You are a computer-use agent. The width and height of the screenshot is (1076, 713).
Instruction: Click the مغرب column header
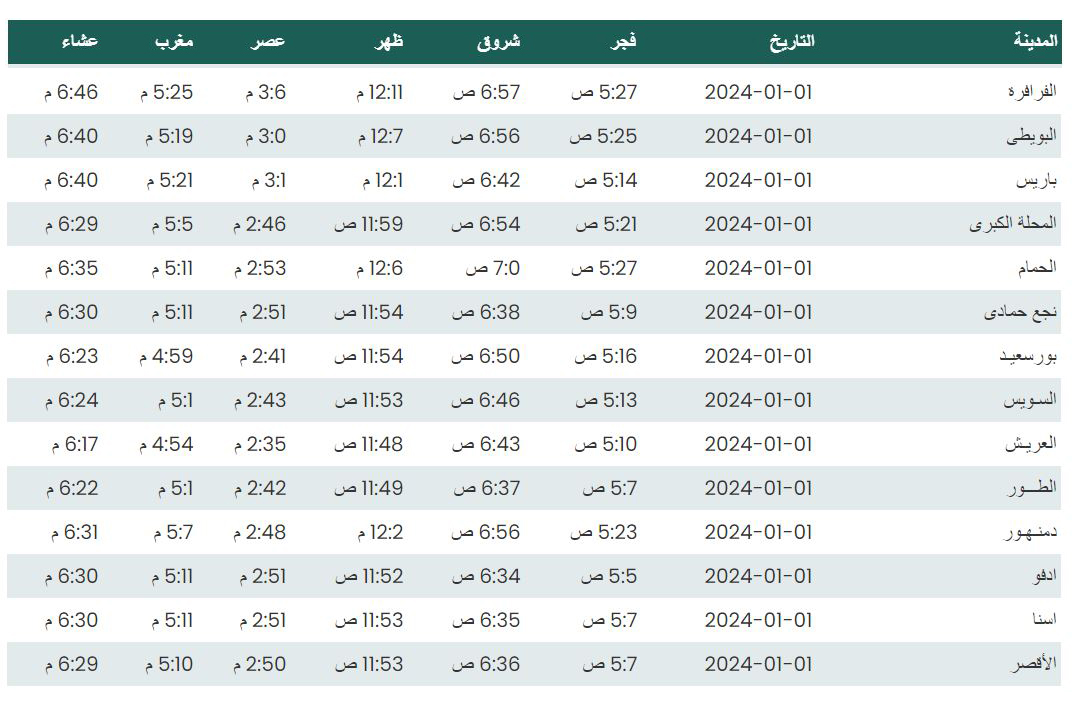174,41
